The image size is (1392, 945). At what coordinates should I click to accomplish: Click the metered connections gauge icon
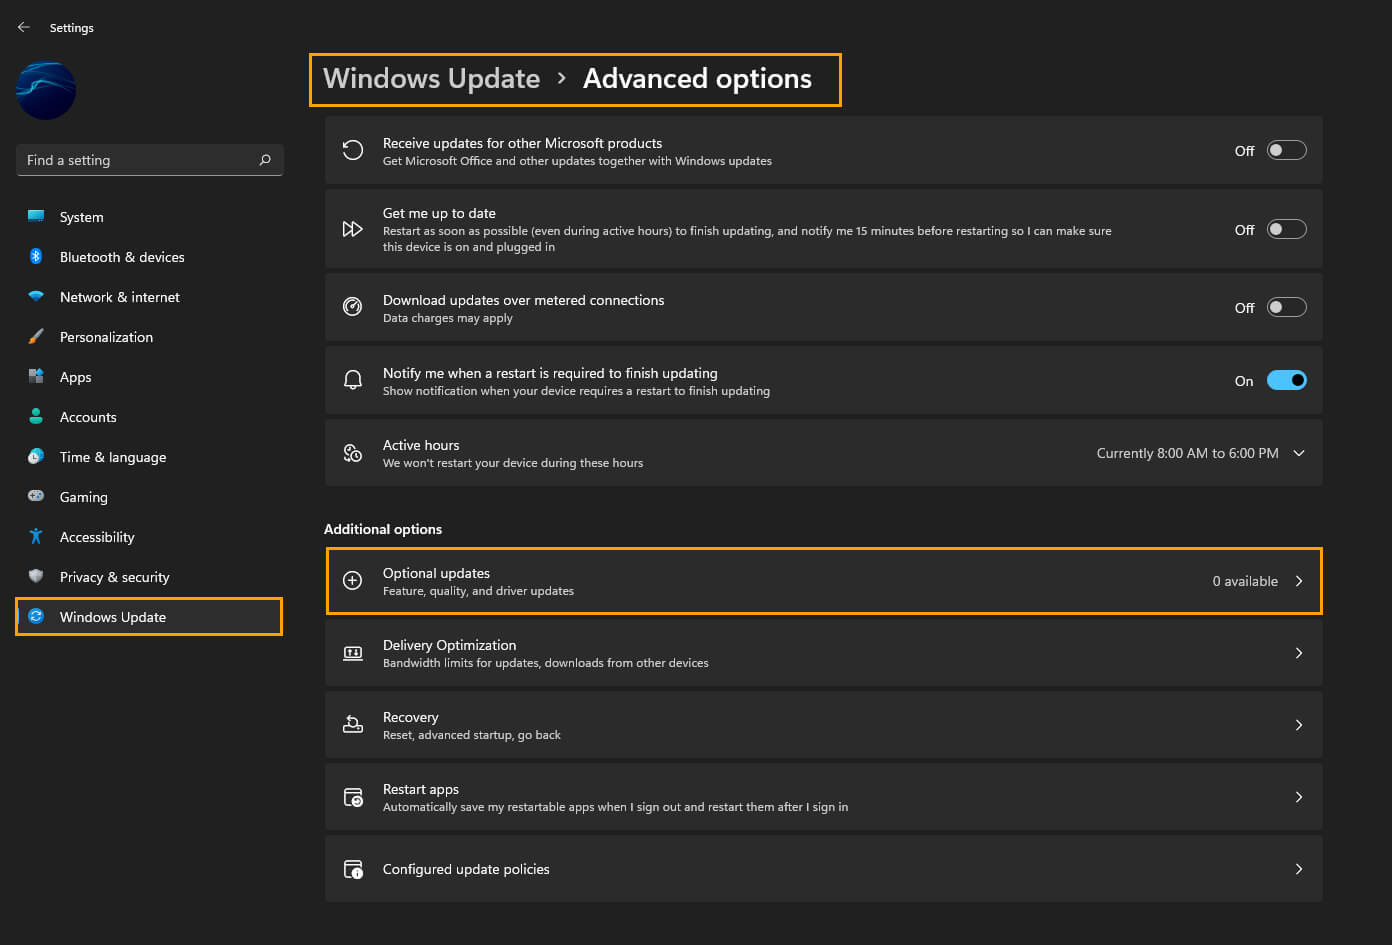tap(353, 307)
